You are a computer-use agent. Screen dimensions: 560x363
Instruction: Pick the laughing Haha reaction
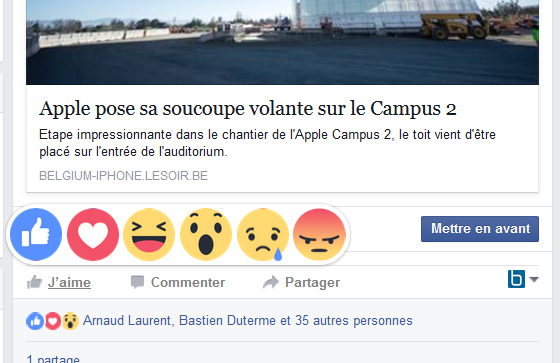point(149,234)
